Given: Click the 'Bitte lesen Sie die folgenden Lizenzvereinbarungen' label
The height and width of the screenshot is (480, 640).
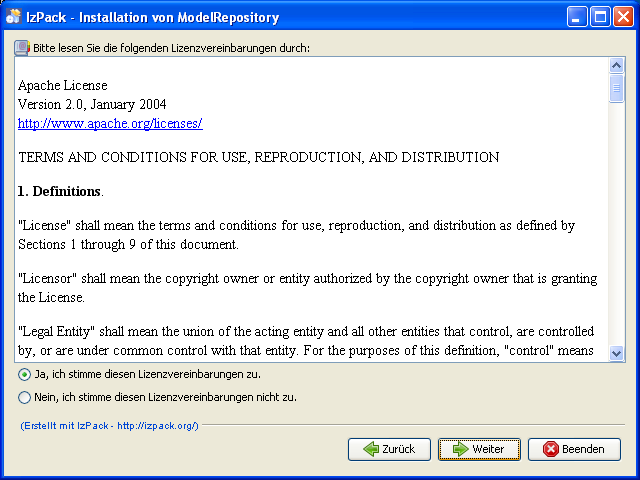Looking at the screenshot, I should point(171,48).
